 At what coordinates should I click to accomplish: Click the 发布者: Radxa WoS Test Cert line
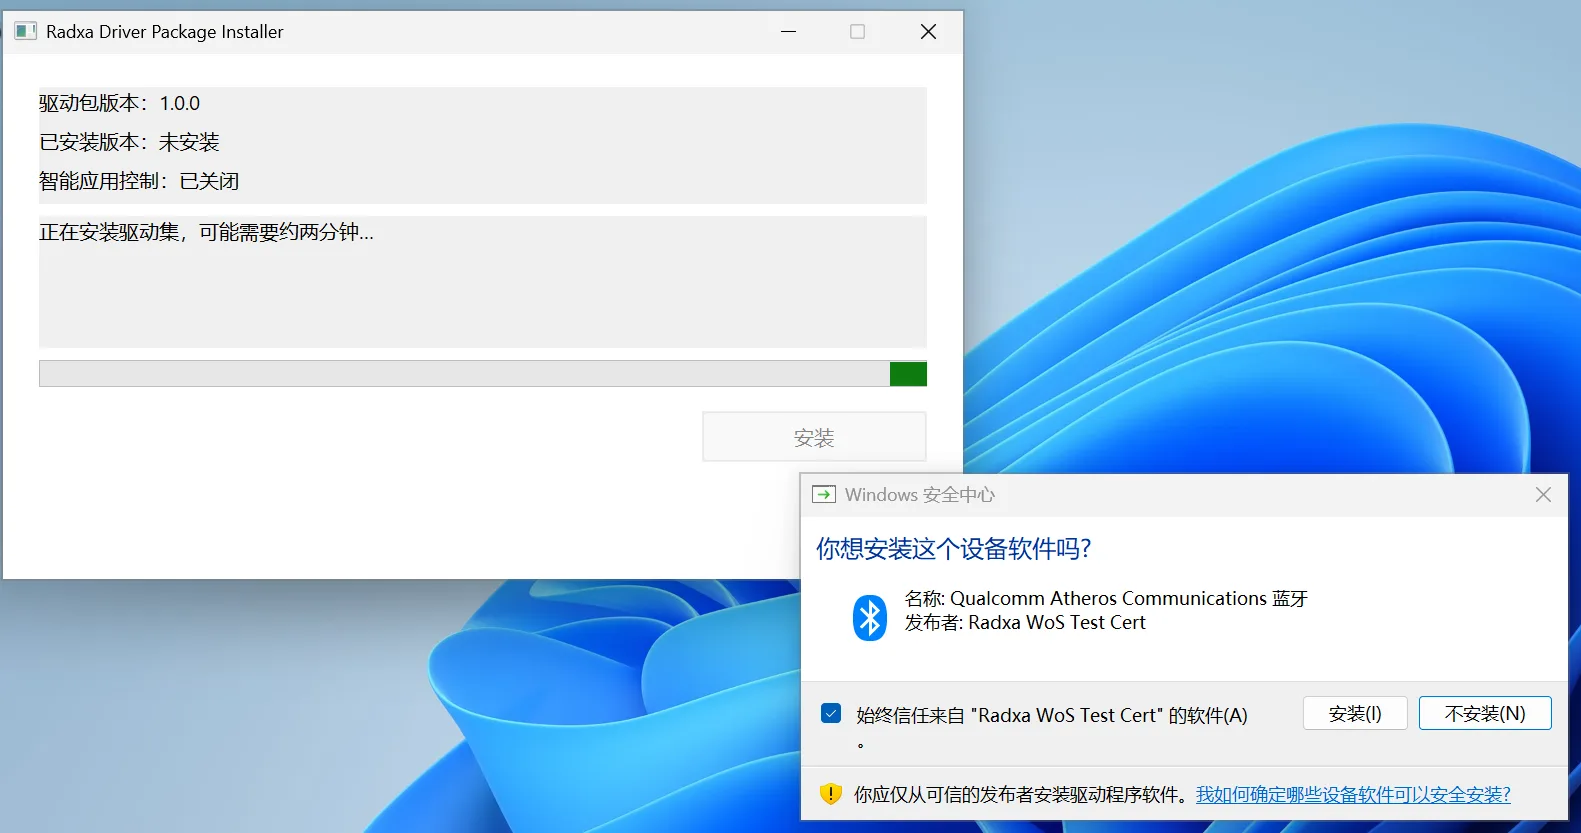click(x=1025, y=622)
